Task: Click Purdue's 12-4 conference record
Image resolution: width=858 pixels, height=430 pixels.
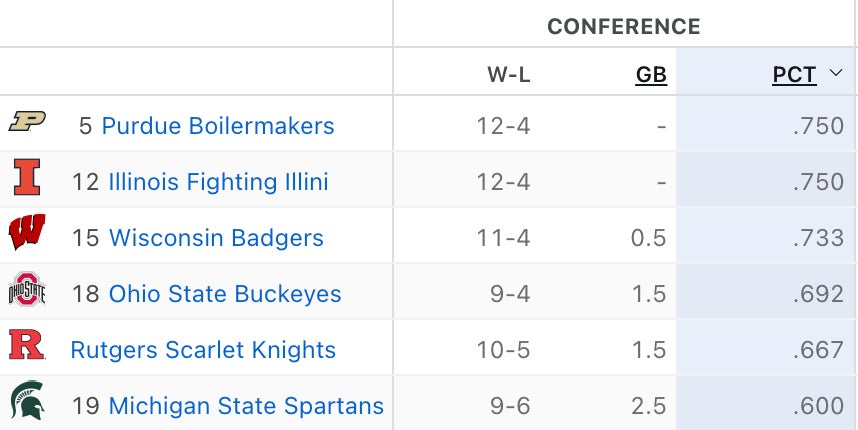Action: click(508, 126)
